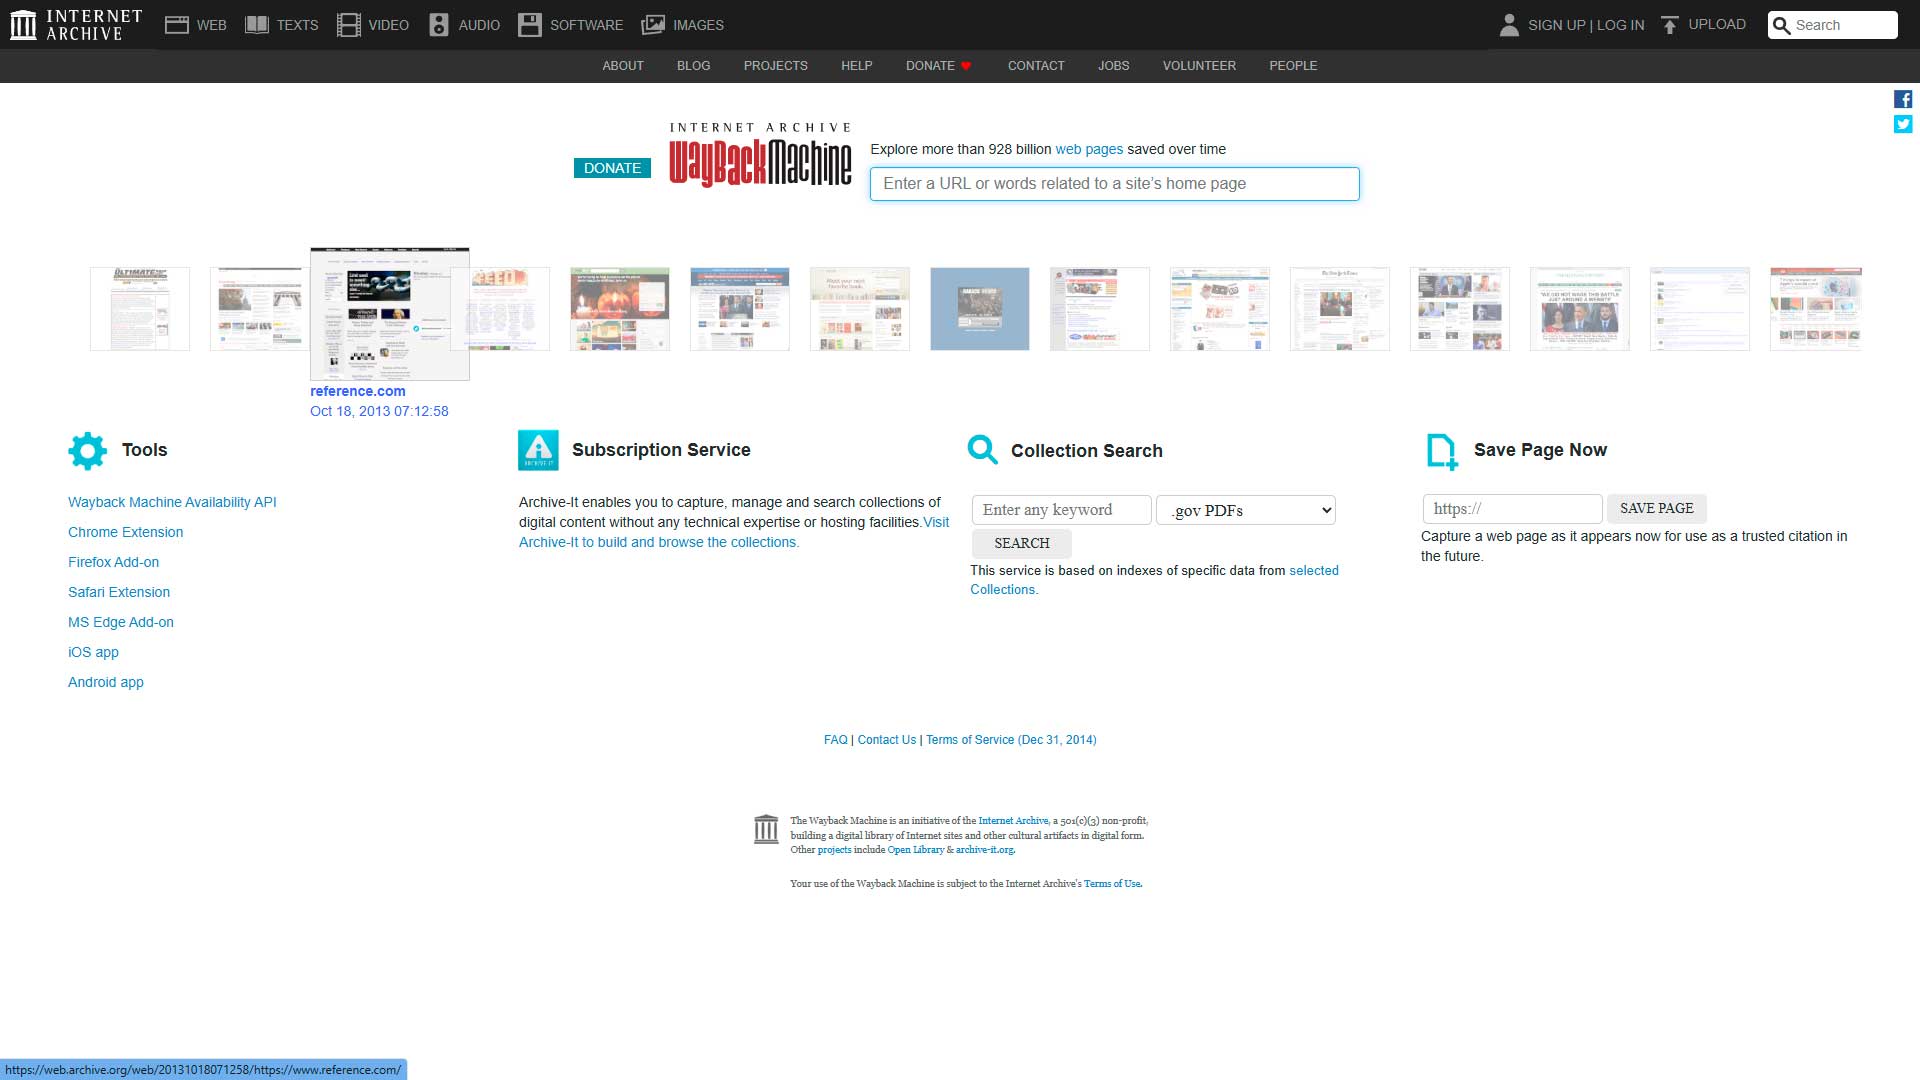Open the CONTACT menu item
The width and height of the screenshot is (1920, 1080).
[x=1036, y=66]
